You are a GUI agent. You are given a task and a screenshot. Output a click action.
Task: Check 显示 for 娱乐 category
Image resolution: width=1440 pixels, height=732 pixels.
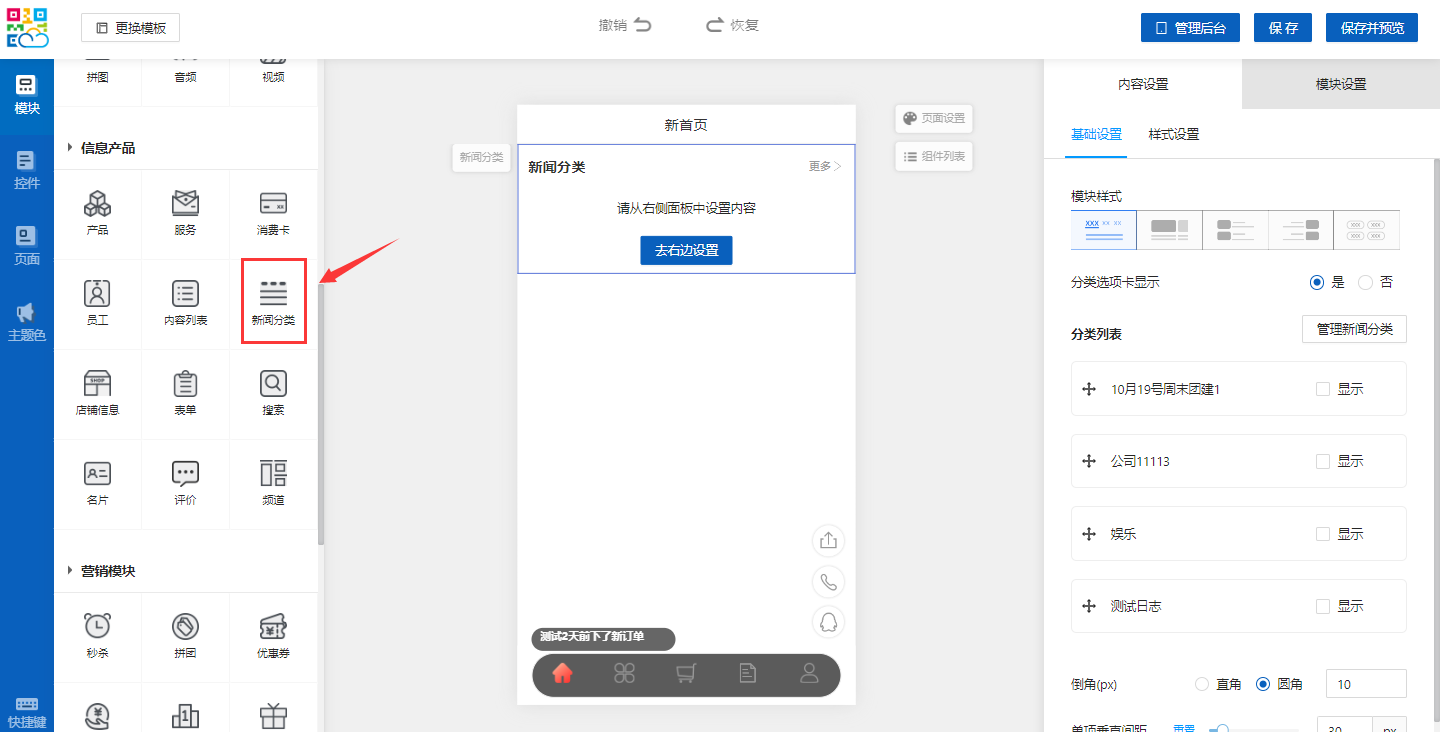coord(1323,534)
